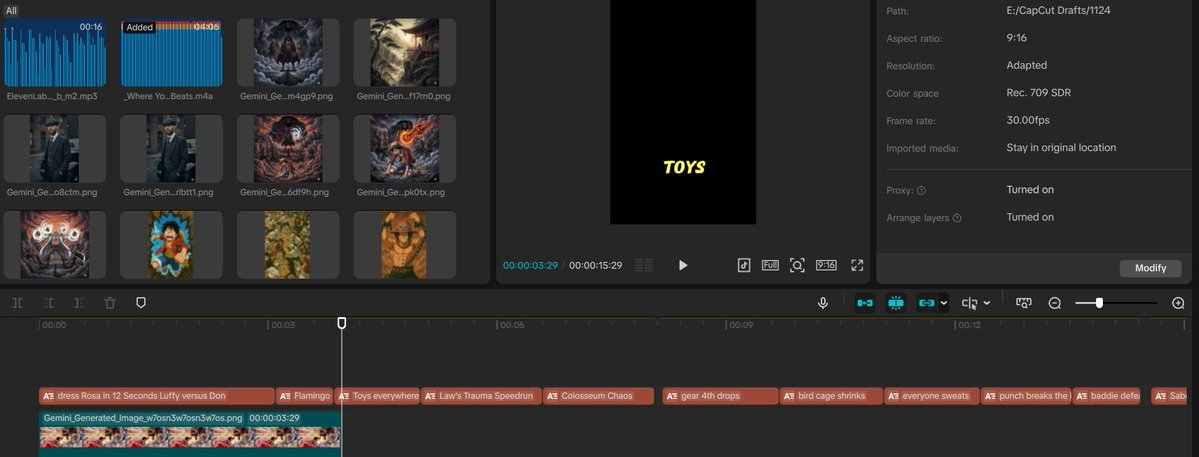Select the 'Colosseum Chaos' text clip
Image resolution: width=1199 pixels, height=457 pixels.
598,396
